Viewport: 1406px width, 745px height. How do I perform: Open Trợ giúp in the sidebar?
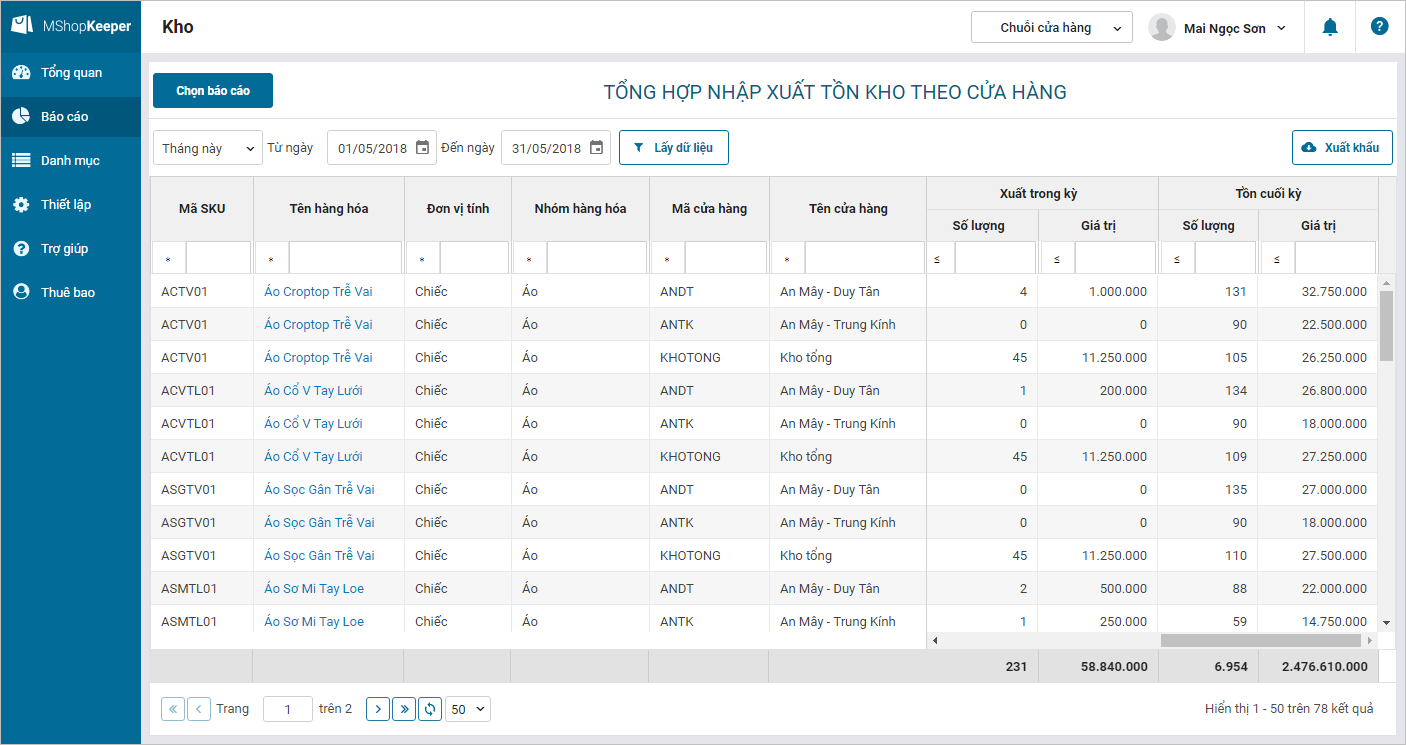coord(70,249)
